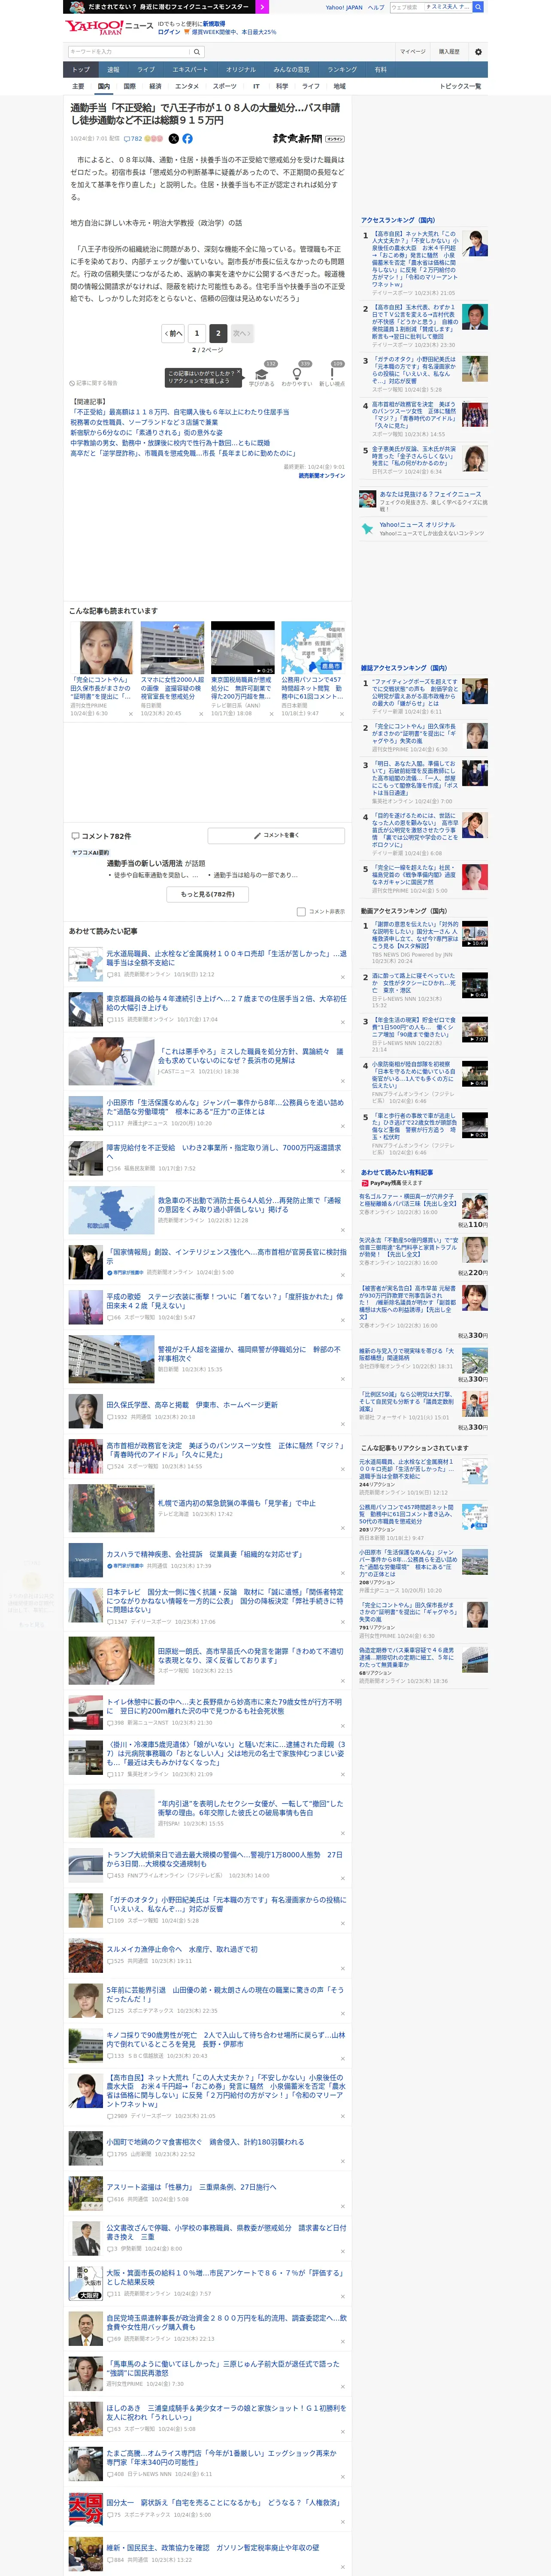Click もっと見る(782件) button

pyautogui.click(x=208, y=894)
